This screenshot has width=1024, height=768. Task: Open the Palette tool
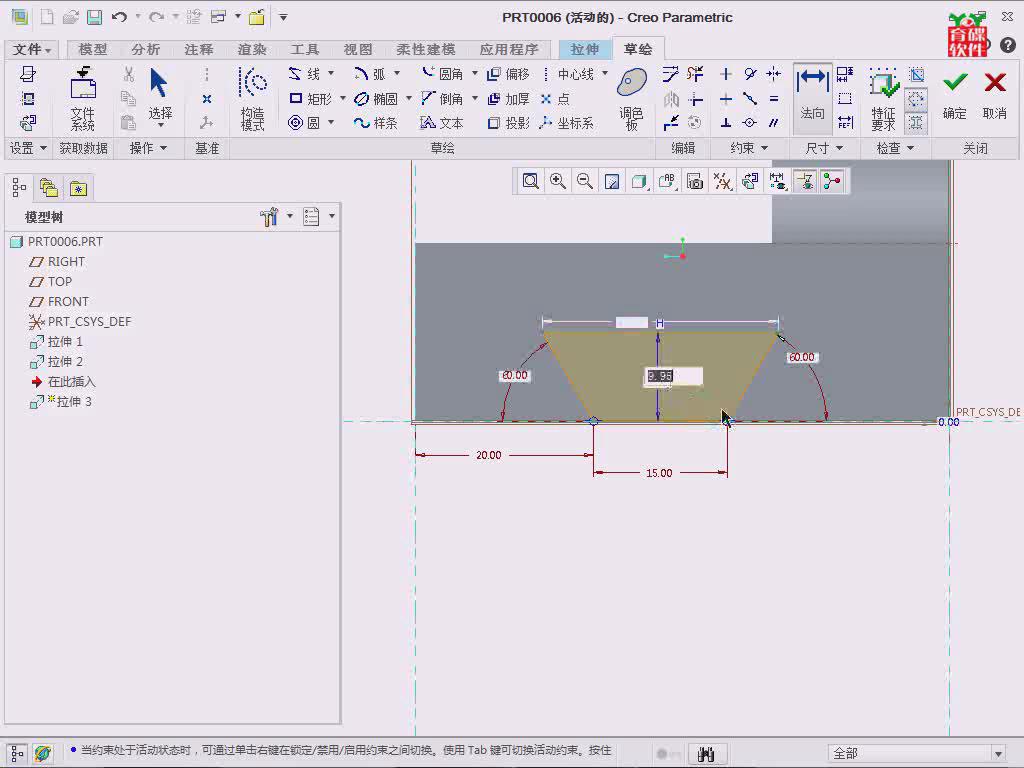632,99
